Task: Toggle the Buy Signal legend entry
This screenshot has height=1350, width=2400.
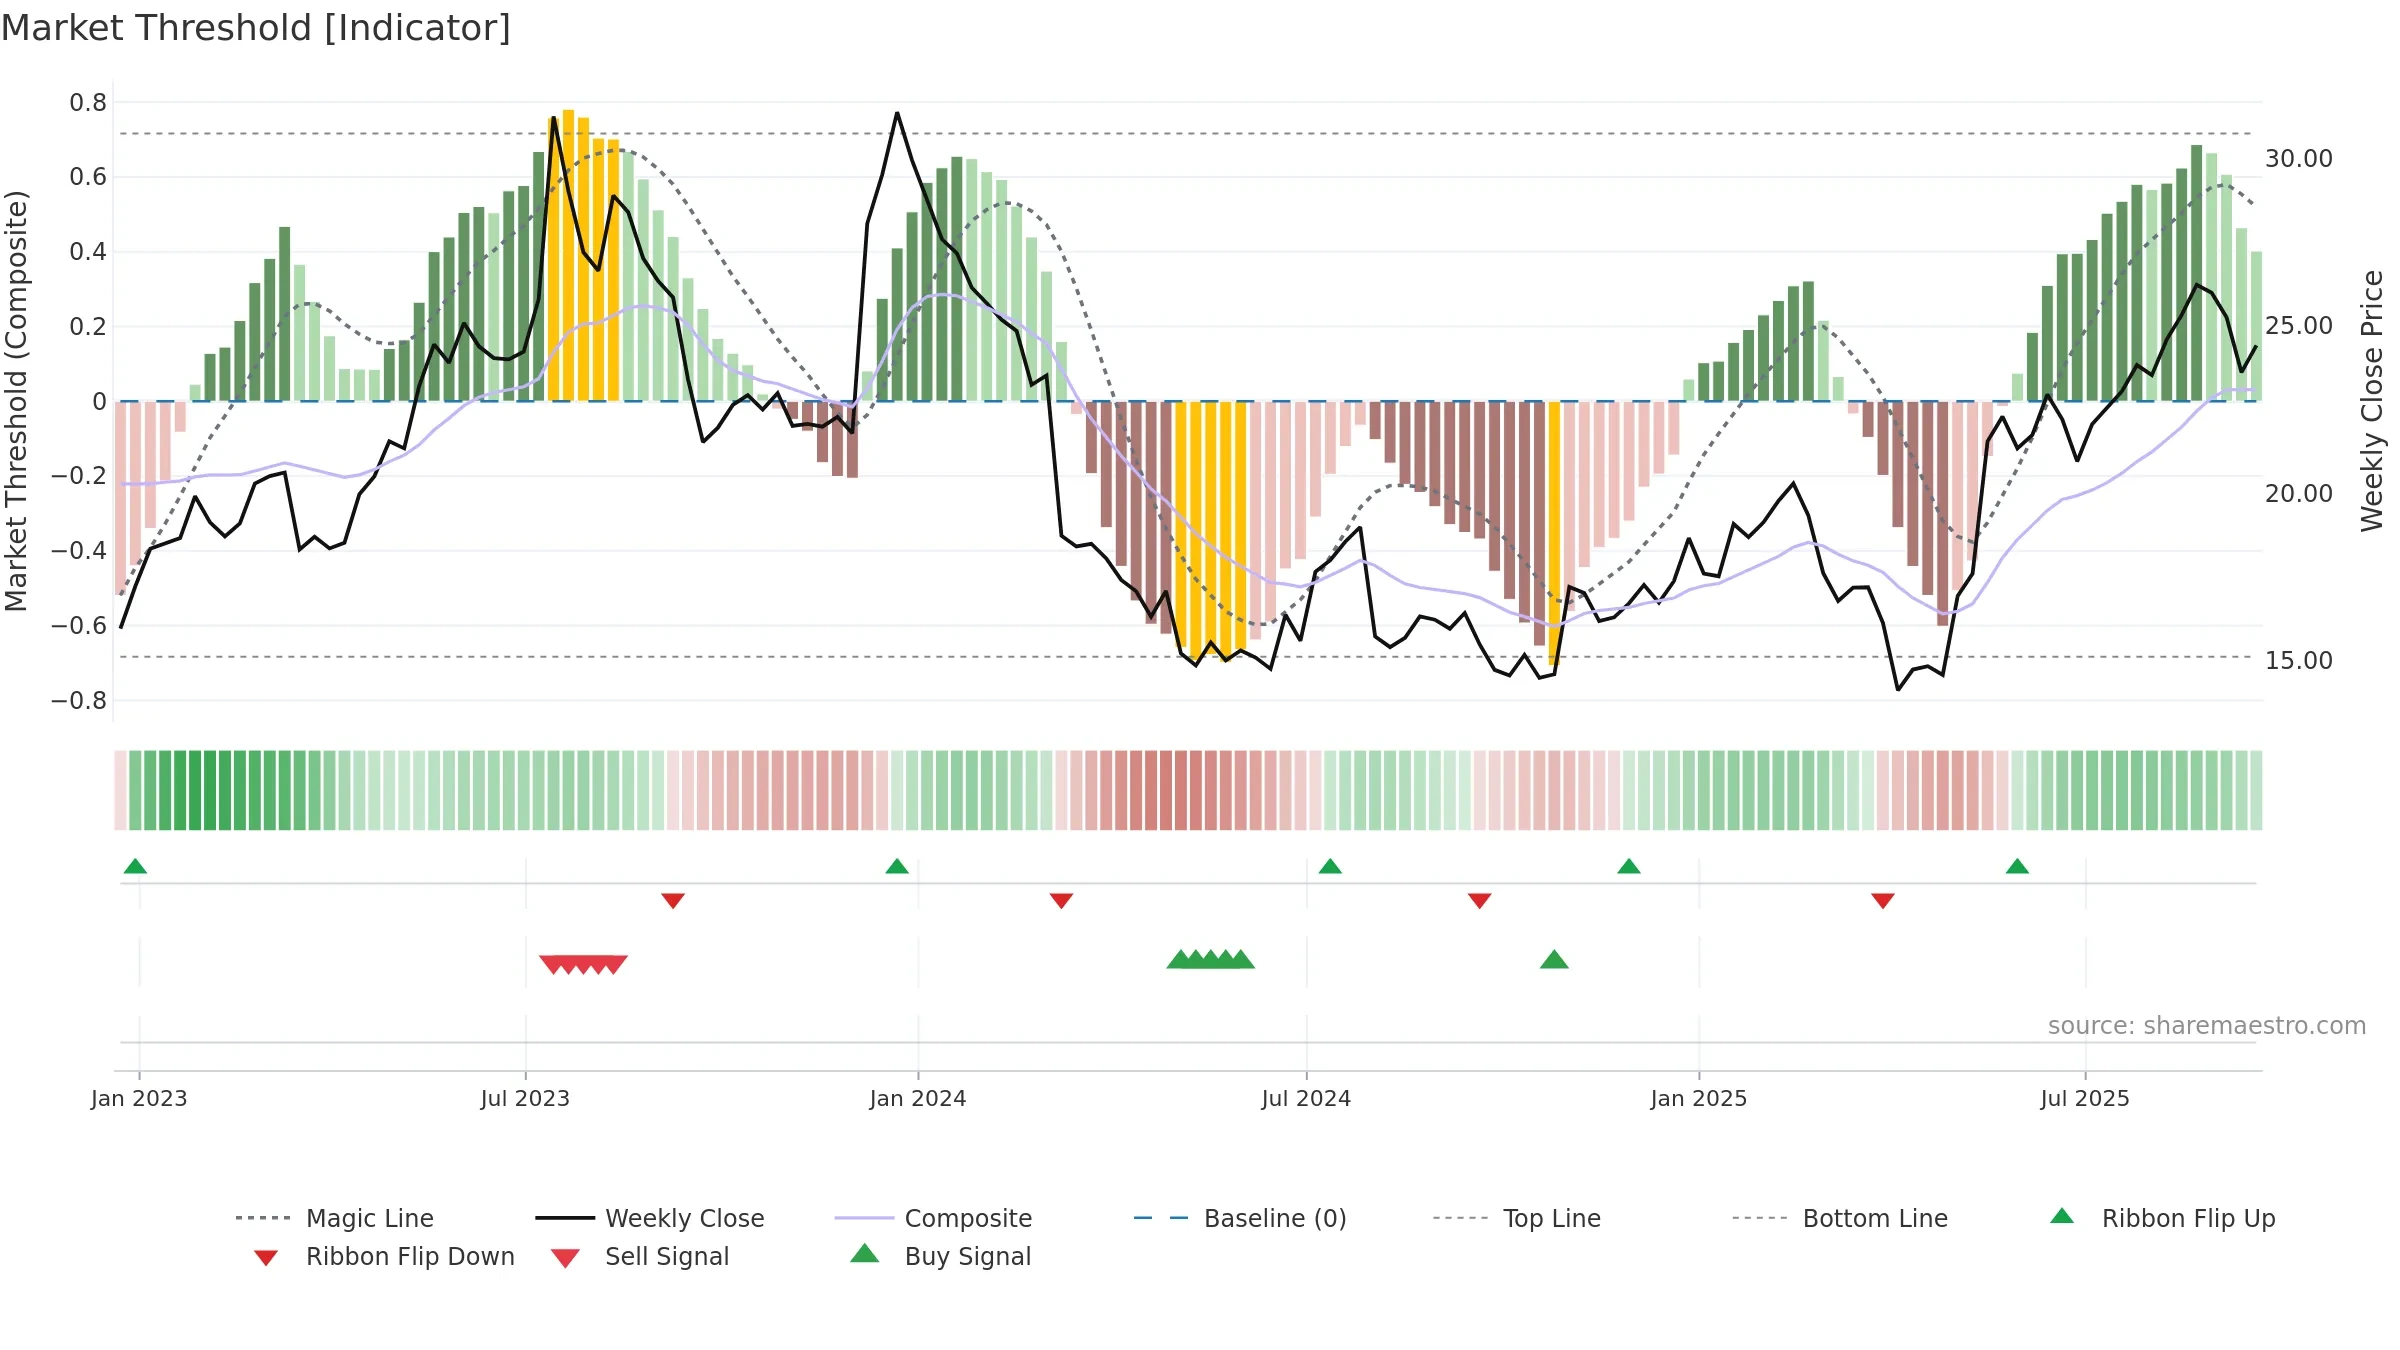Action: tap(940, 1256)
